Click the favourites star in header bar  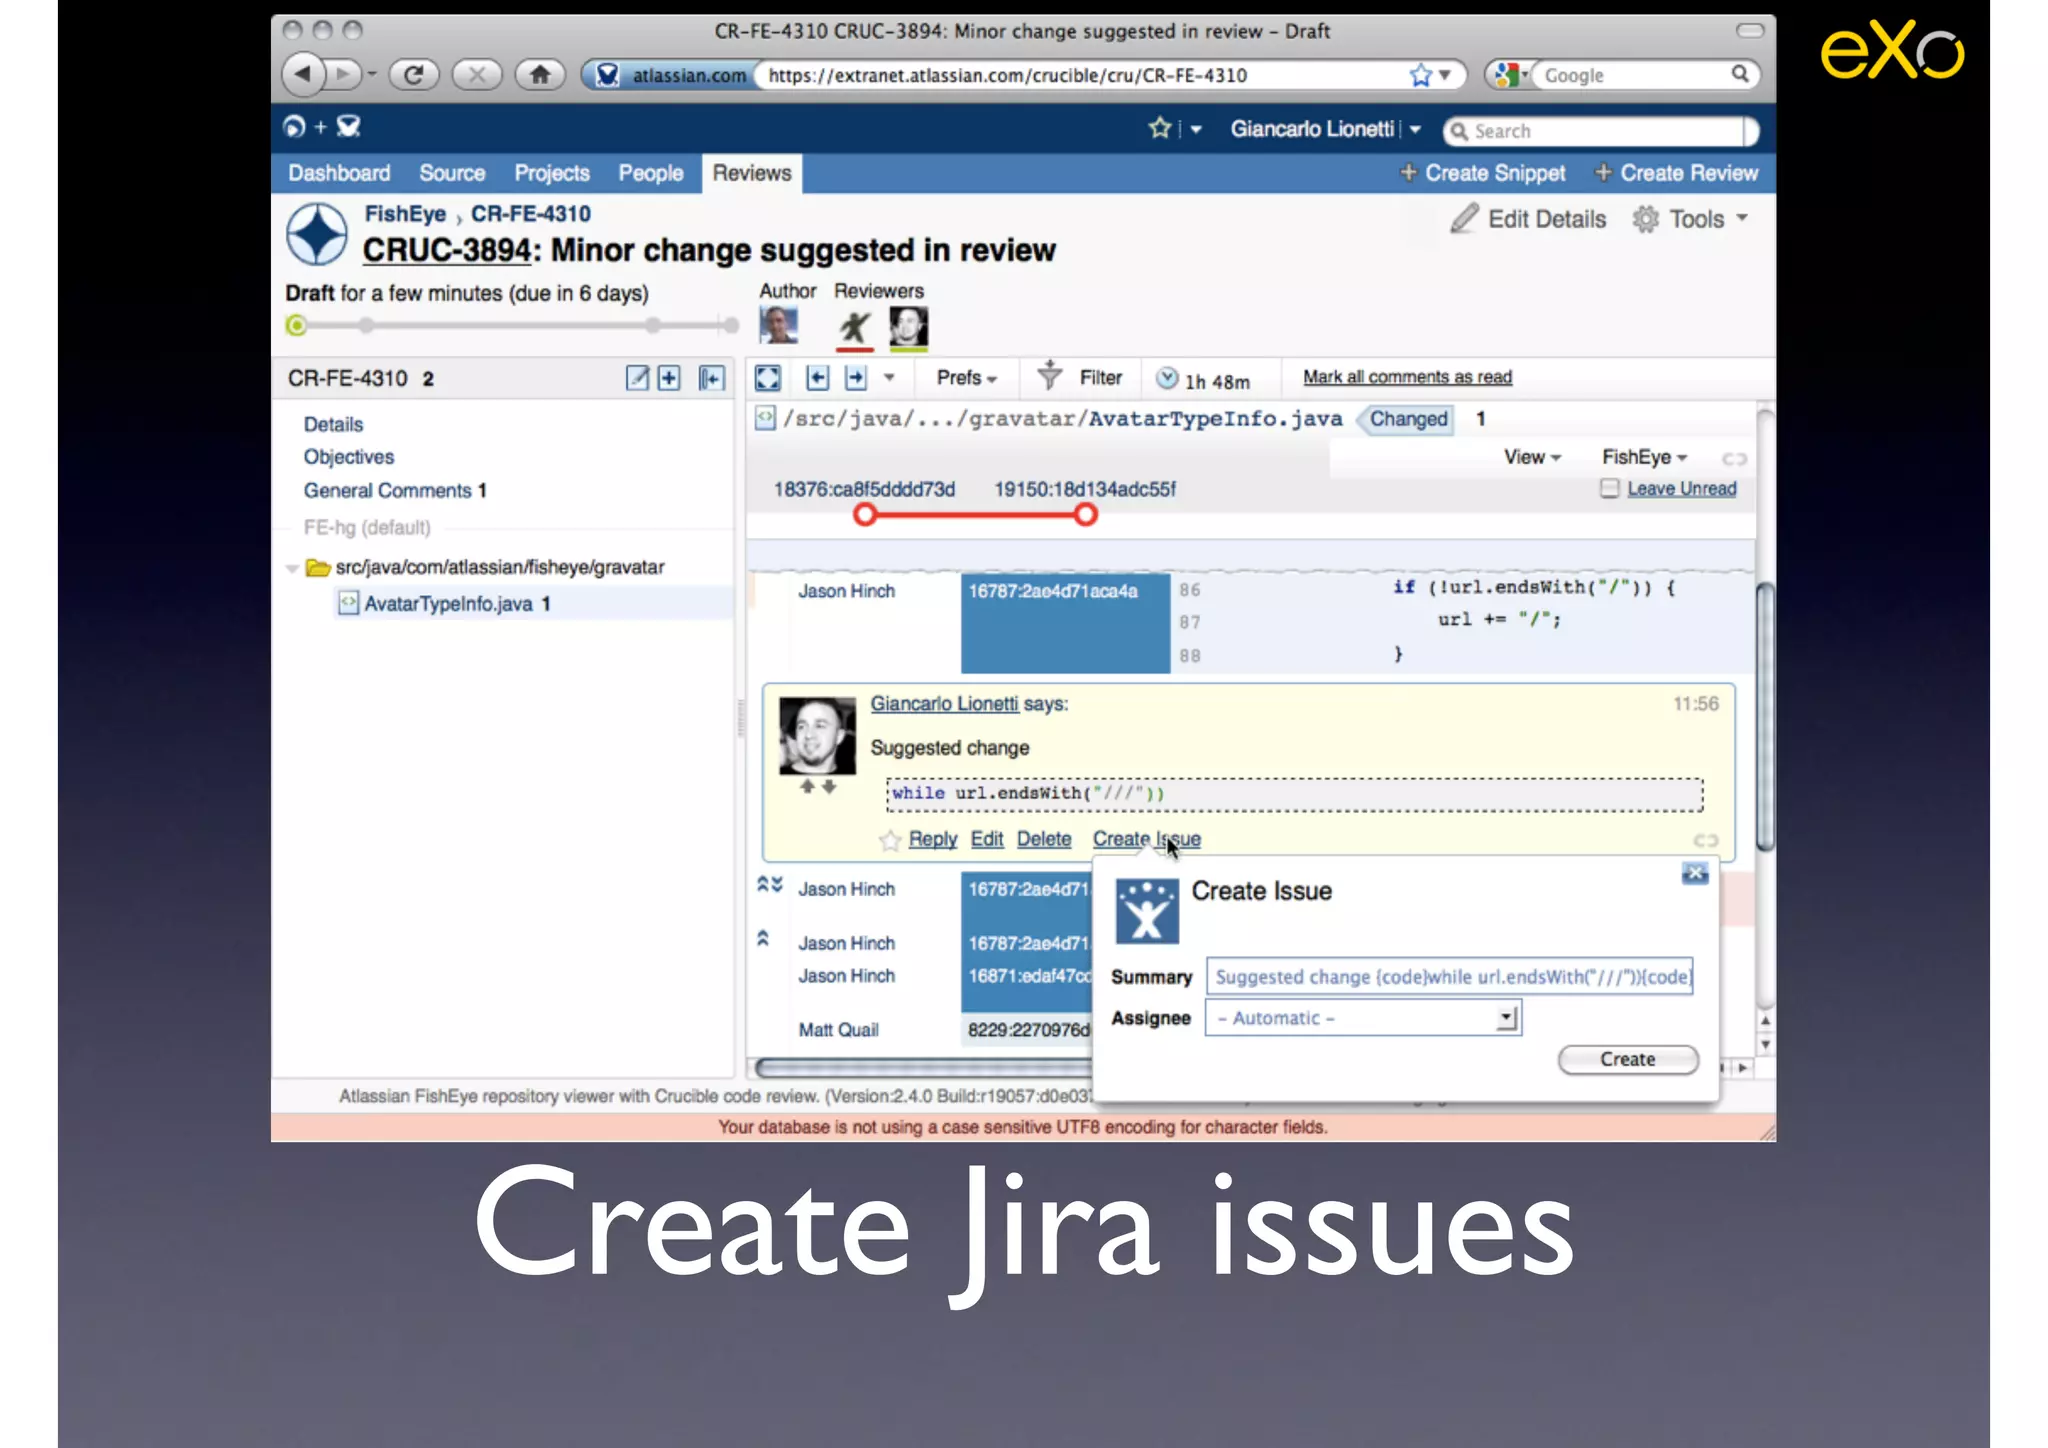tap(1160, 128)
